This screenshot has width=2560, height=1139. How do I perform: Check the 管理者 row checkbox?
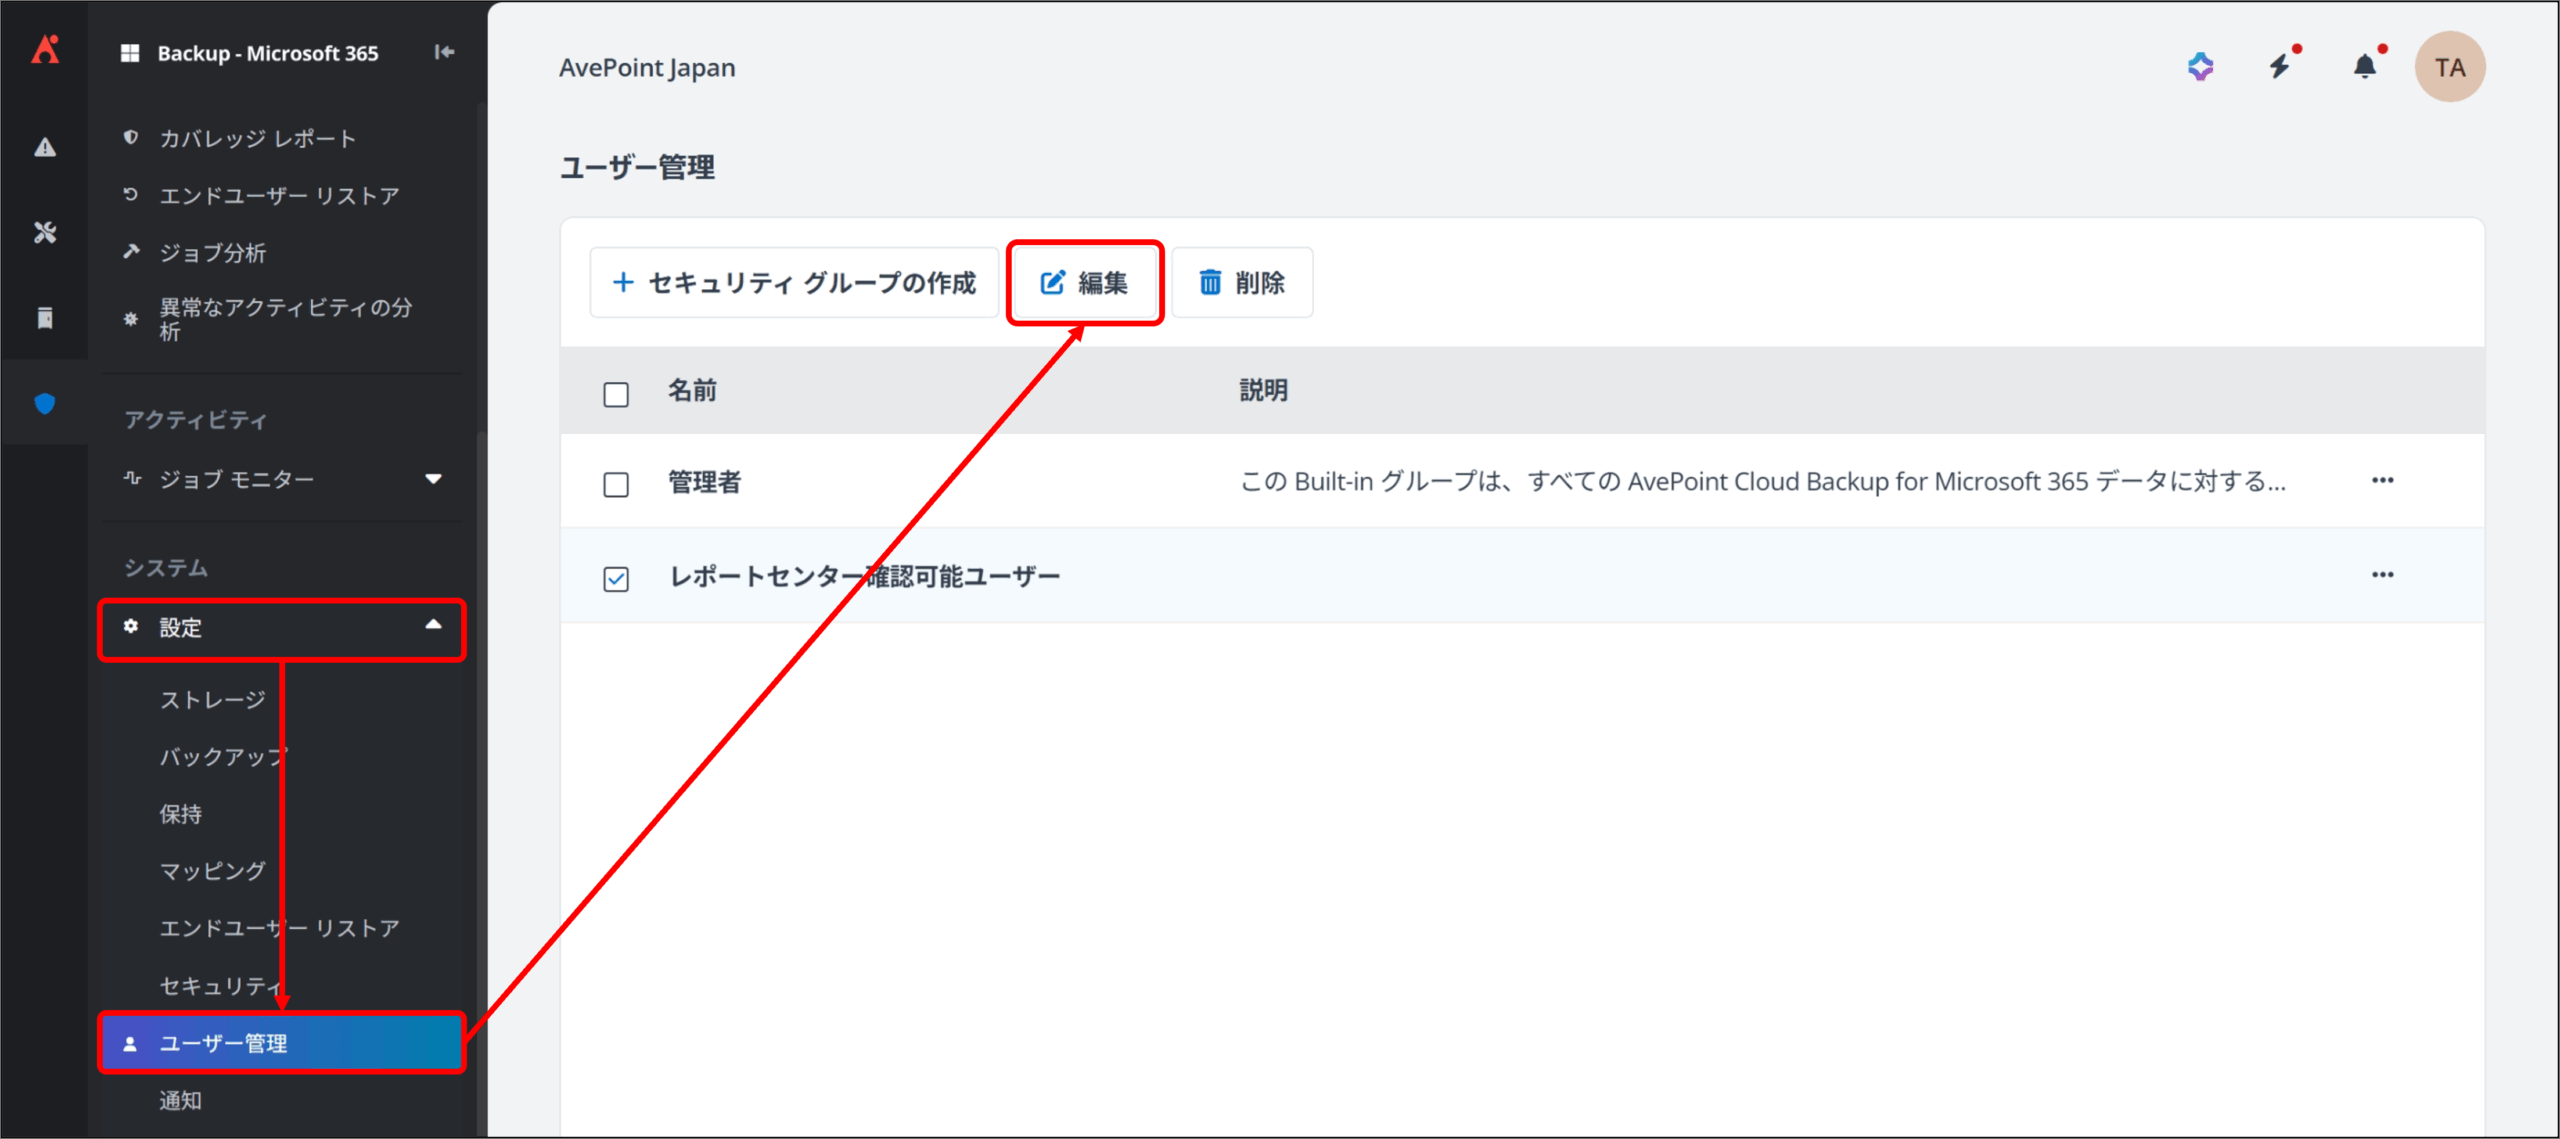pyautogui.click(x=616, y=485)
